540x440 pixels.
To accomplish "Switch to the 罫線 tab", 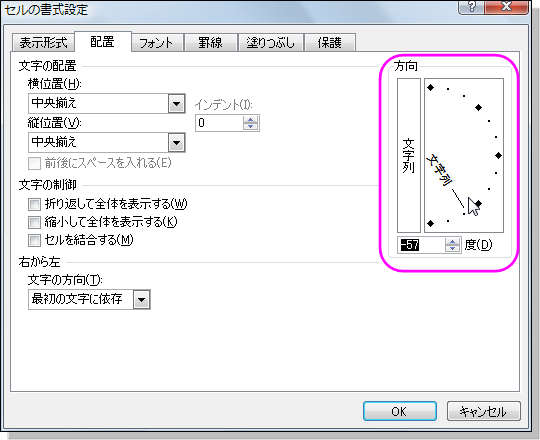I will click(210, 43).
